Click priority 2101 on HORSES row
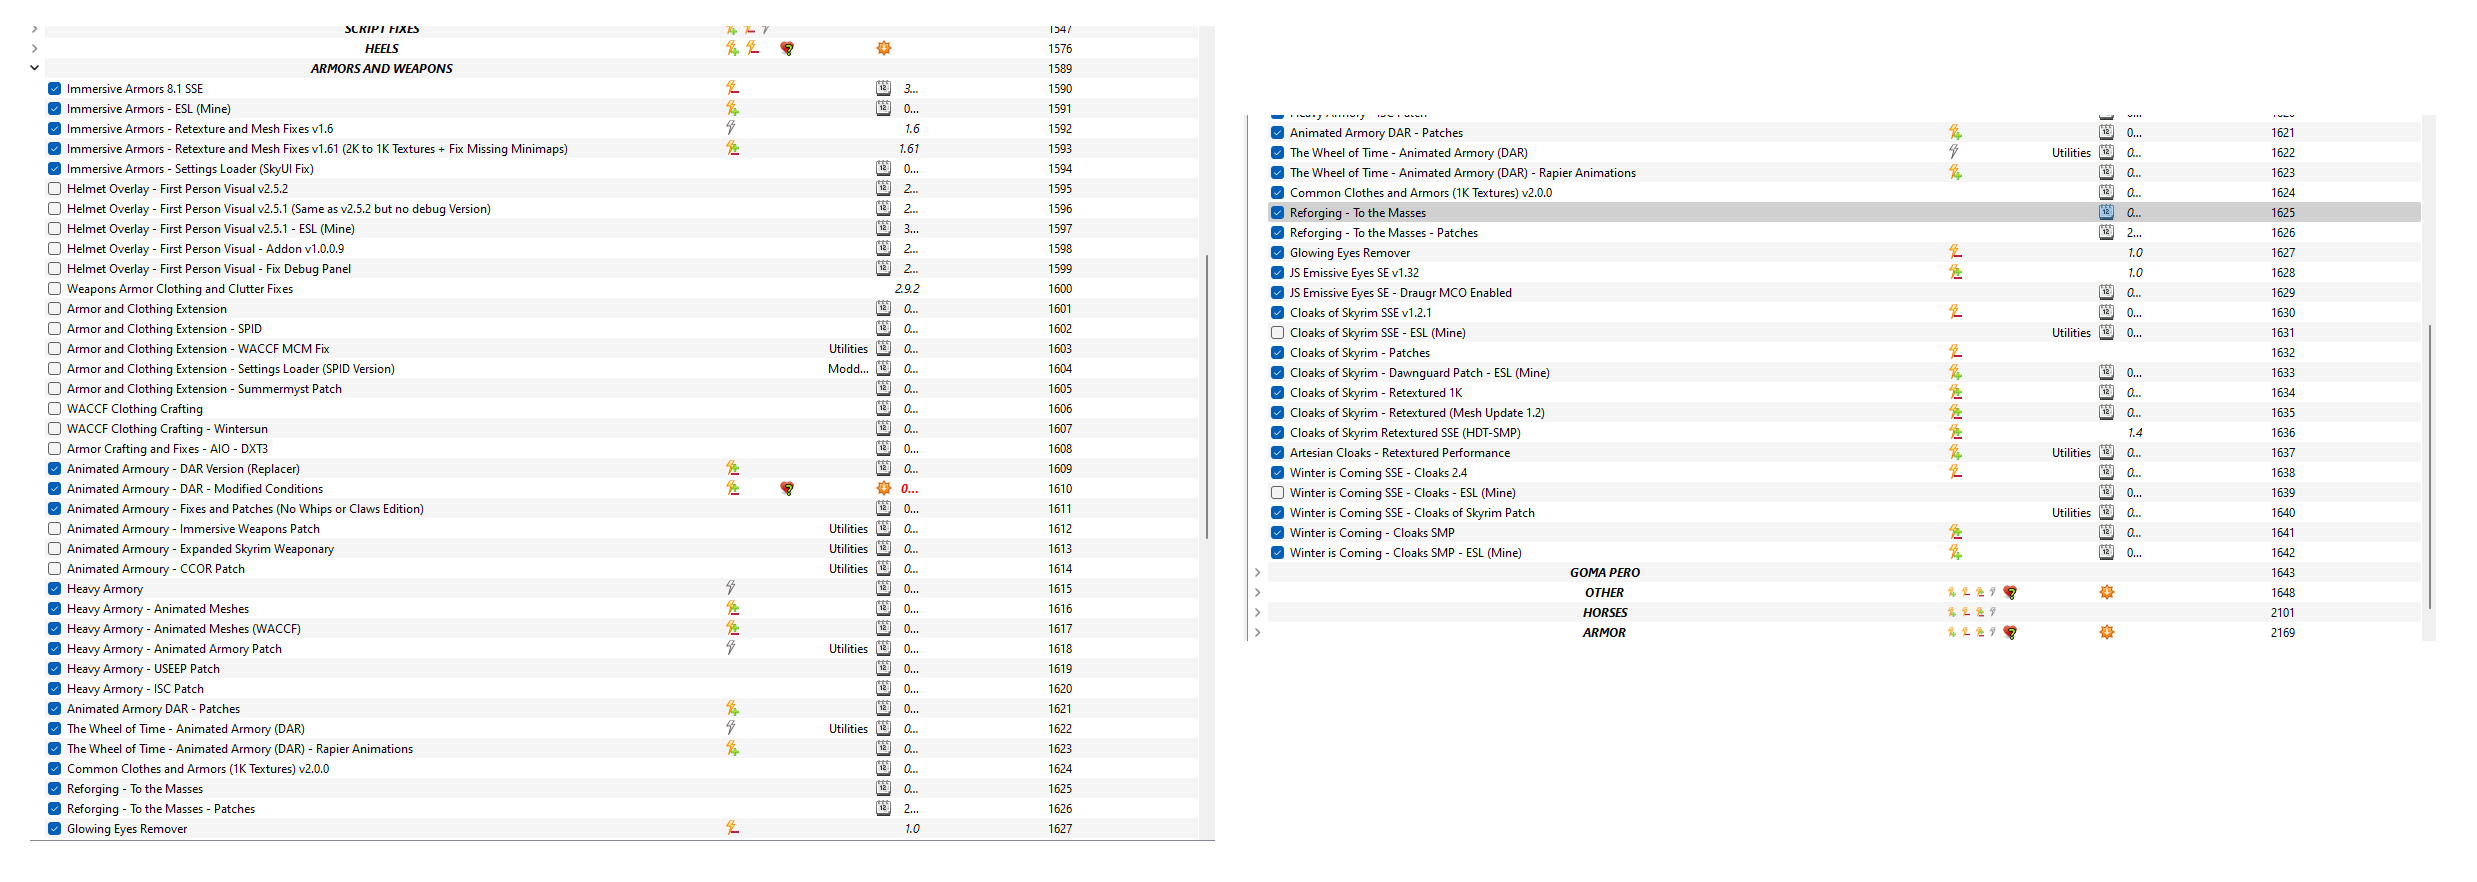Screen dimensions: 2477x882 2283,613
